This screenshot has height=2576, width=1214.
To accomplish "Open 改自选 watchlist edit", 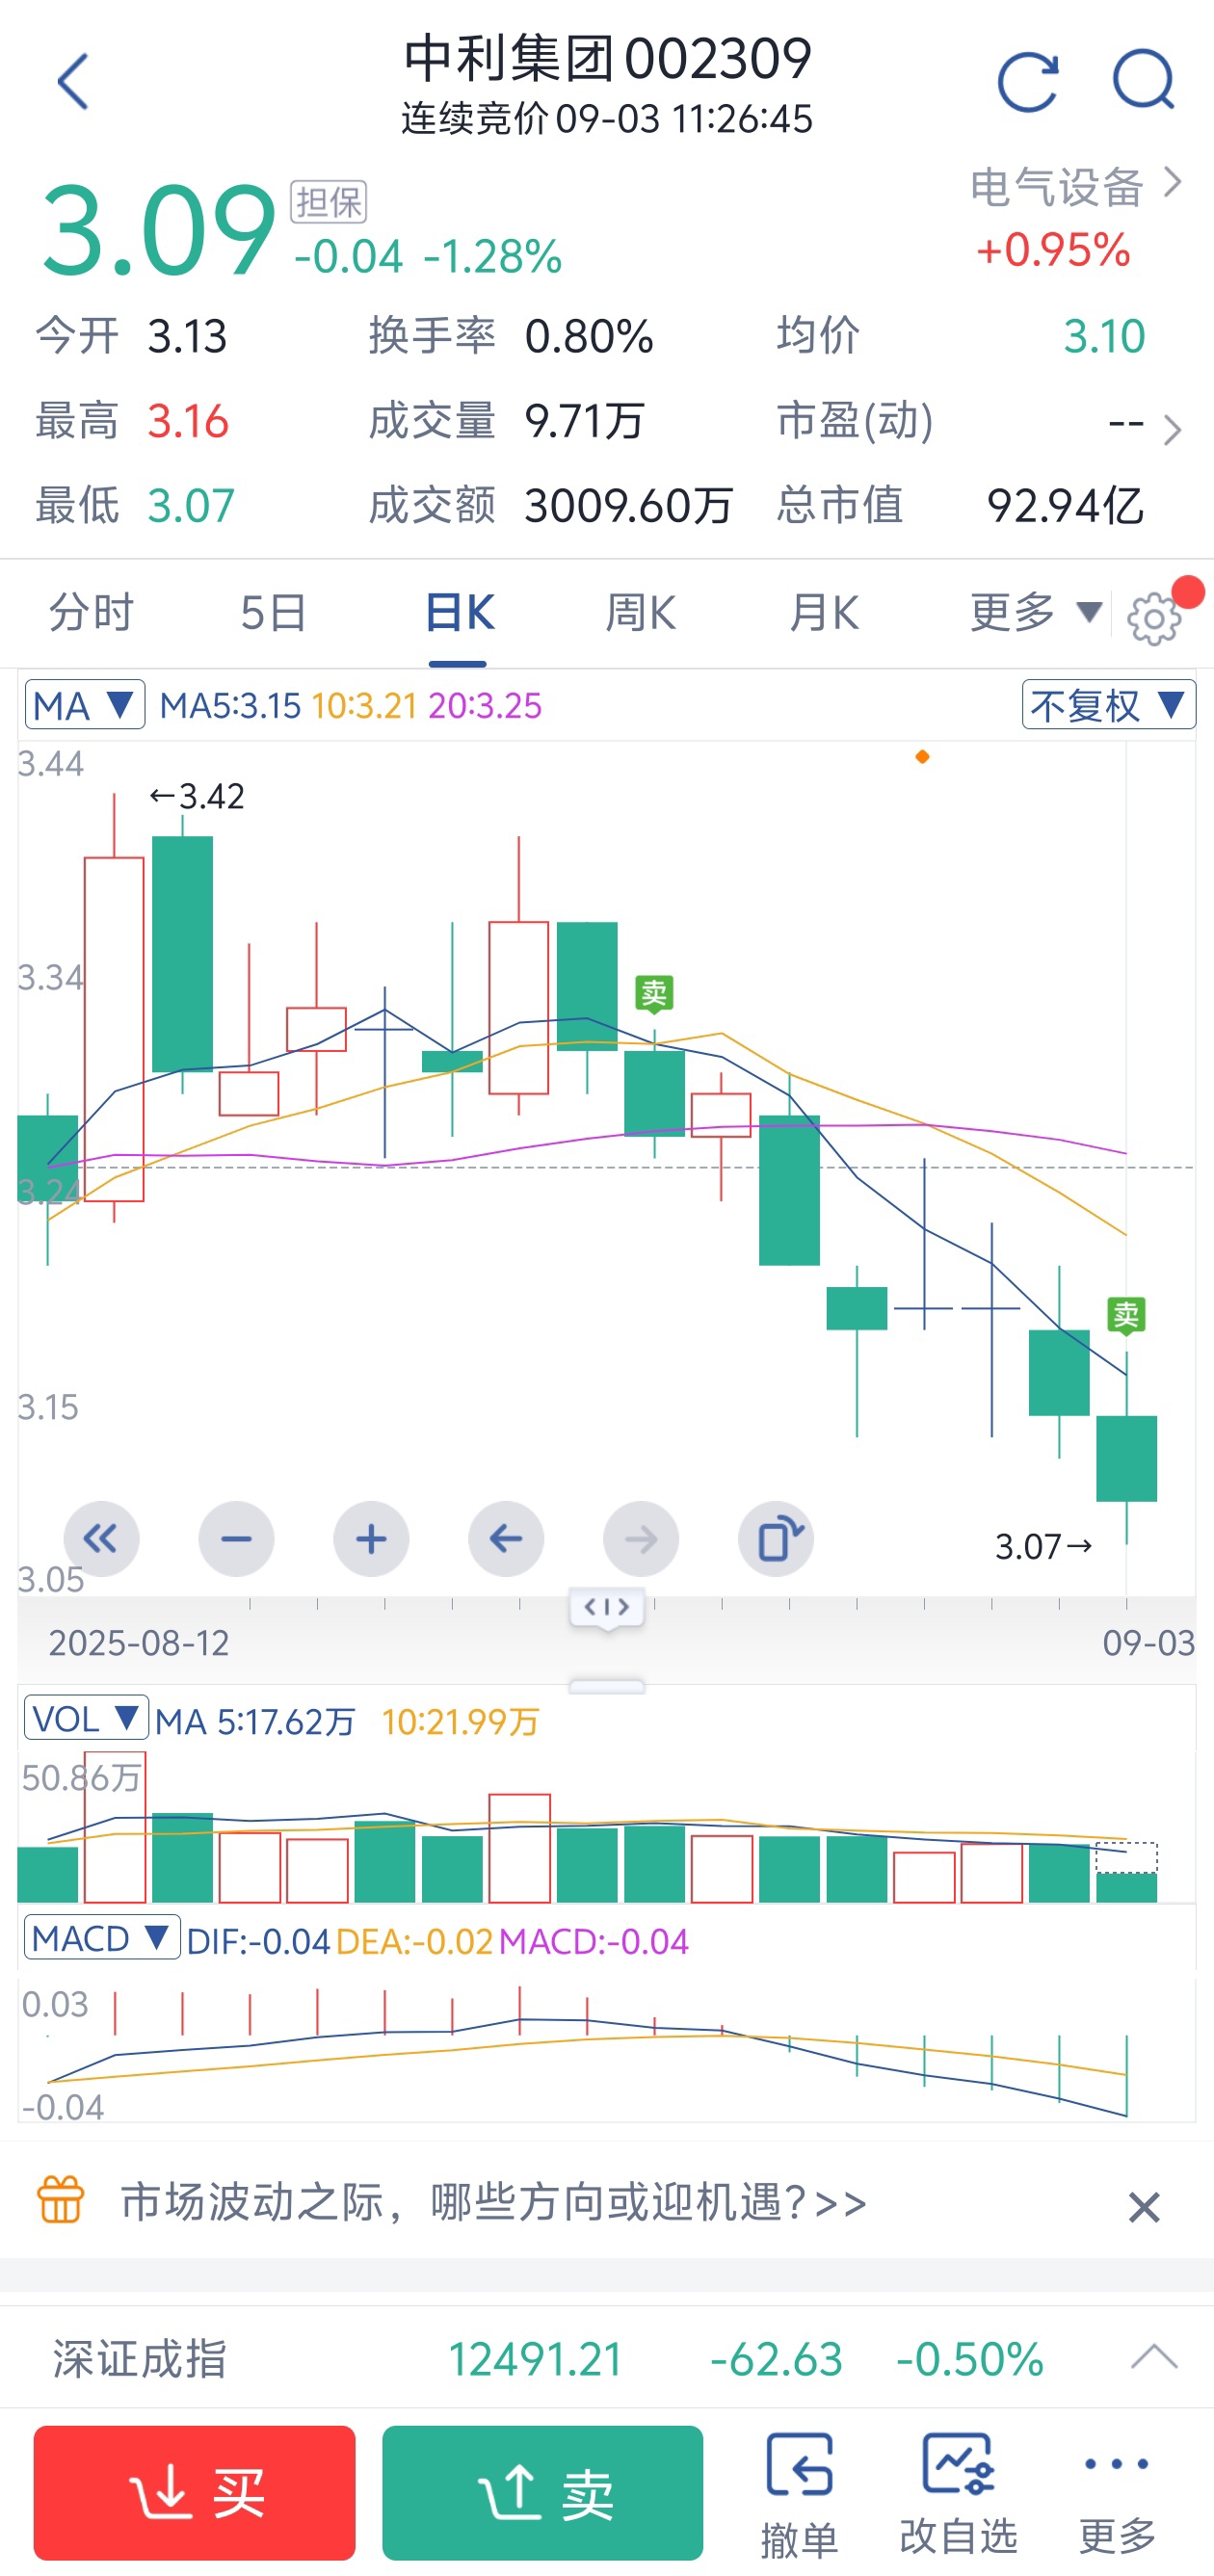I will coord(958,2494).
